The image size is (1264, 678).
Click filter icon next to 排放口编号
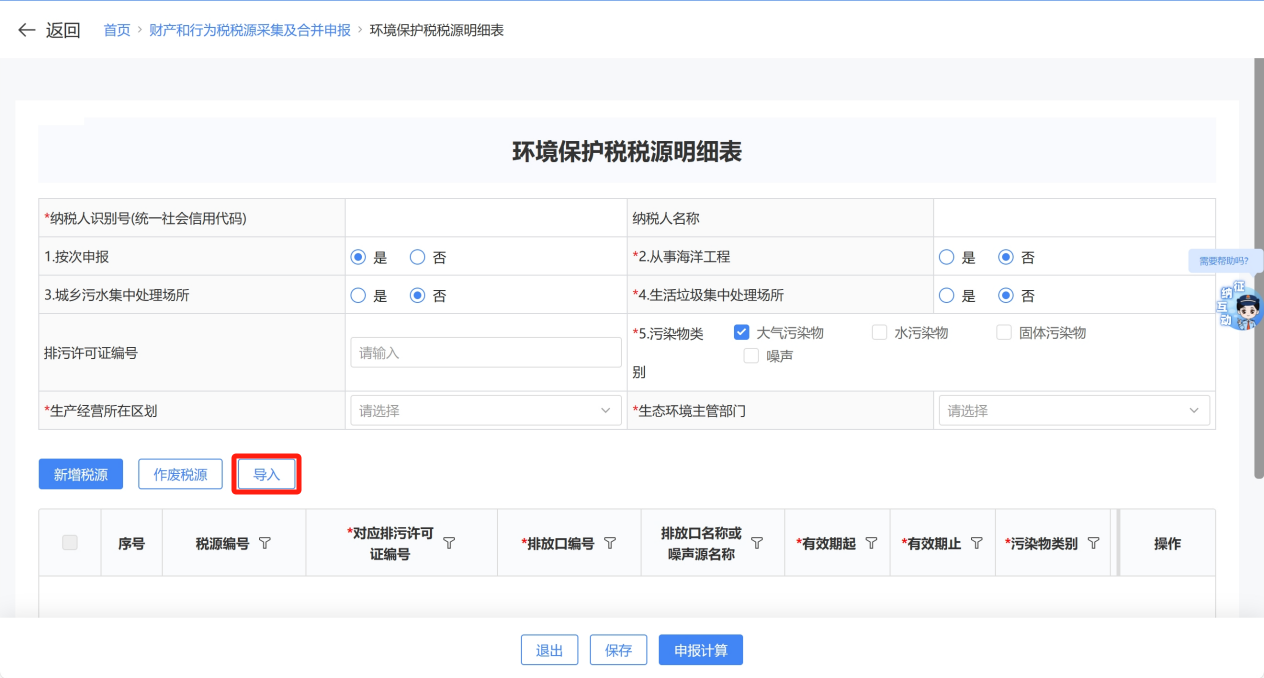[610, 543]
